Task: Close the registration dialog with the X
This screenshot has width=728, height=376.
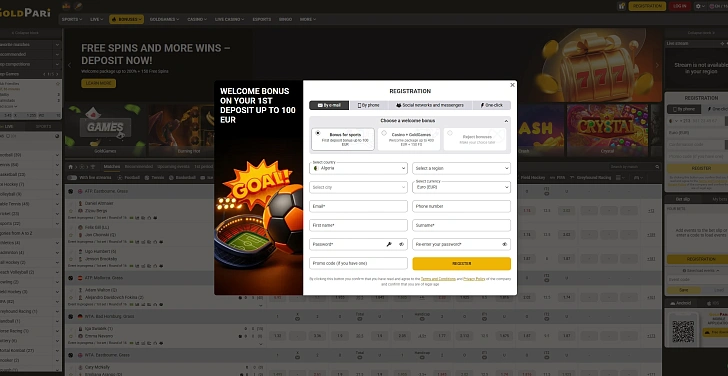Action: coord(512,85)
